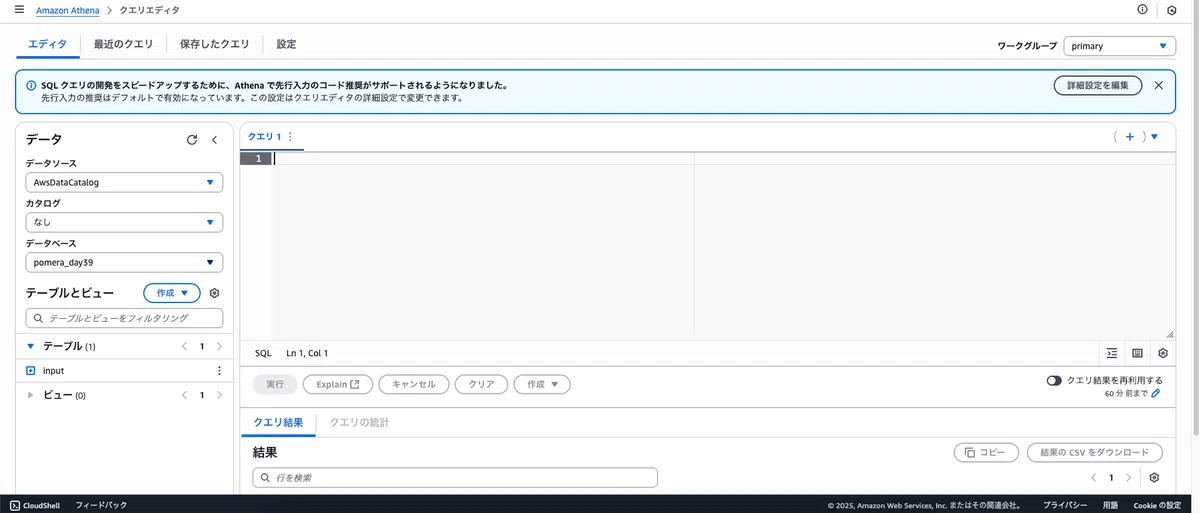Click the input table name

(x=53, y=371)
